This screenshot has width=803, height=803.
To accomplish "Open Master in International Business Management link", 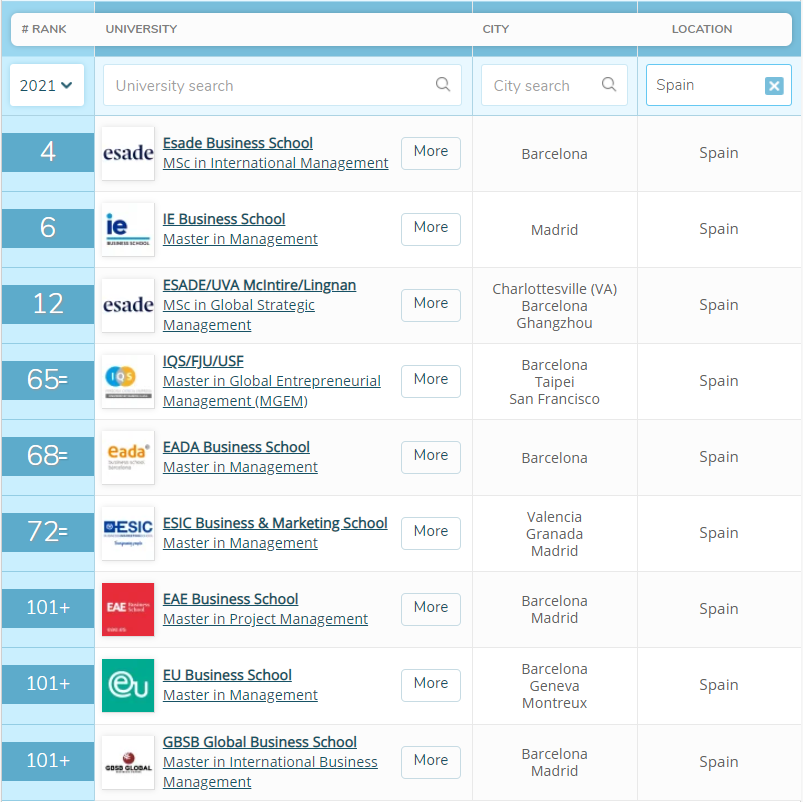I will tap(270, 772).
